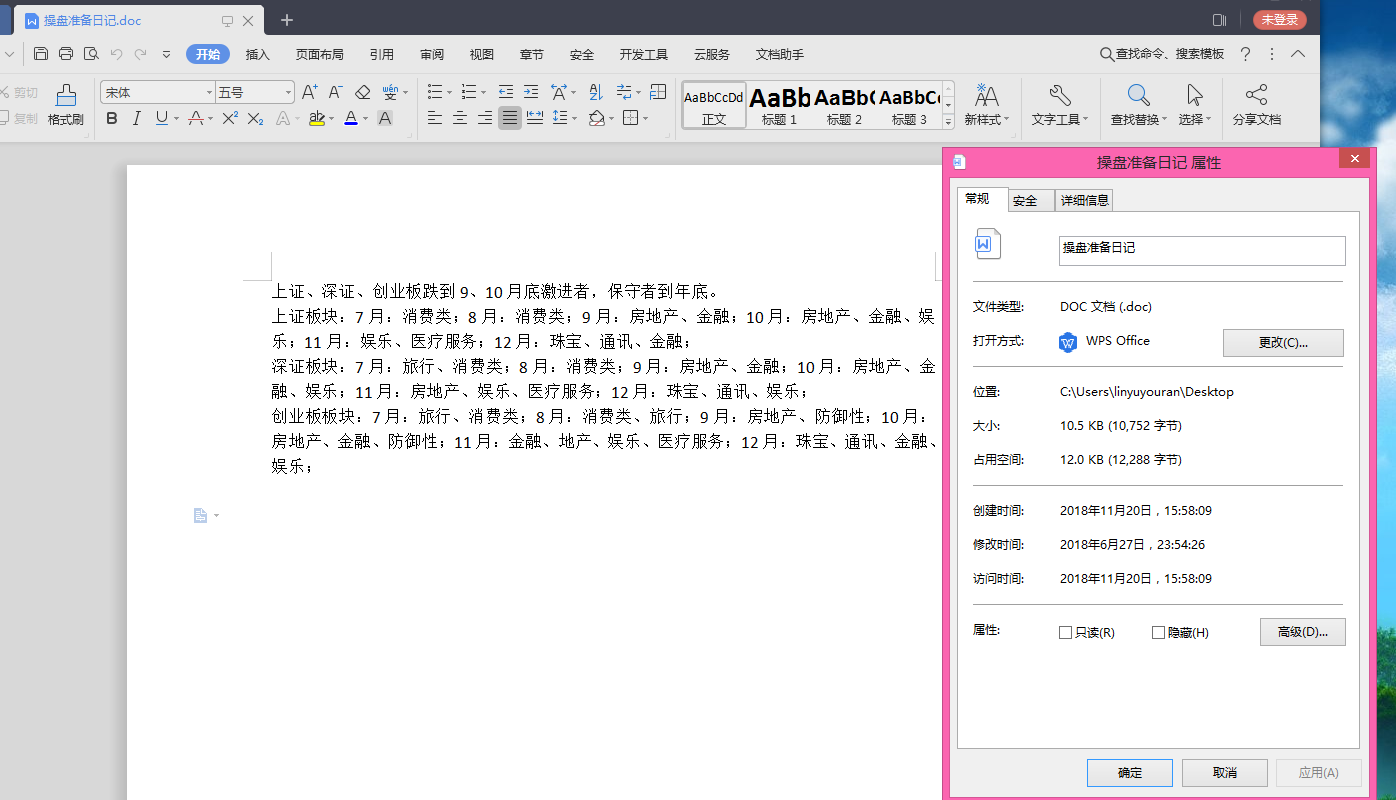
Task: Click the Cancel (取消) button
Action: pos(1225,773)
